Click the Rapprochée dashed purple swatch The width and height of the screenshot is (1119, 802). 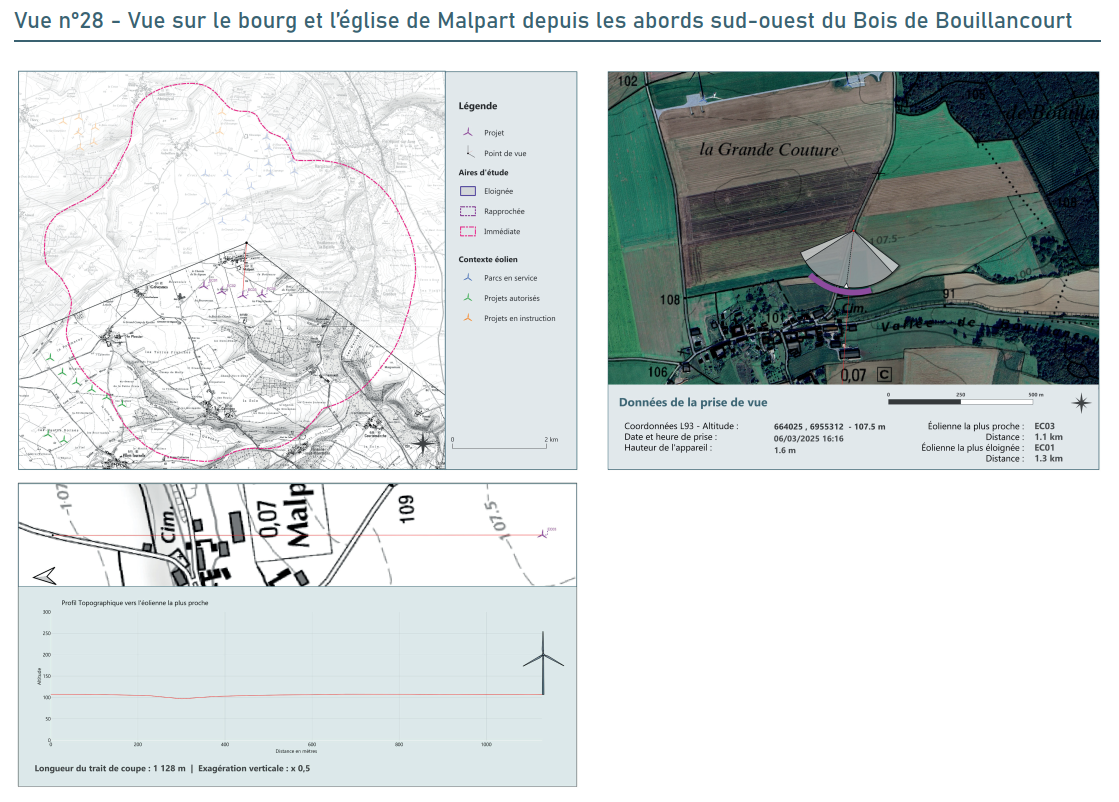pyautogui.click(x=467, y=211)
